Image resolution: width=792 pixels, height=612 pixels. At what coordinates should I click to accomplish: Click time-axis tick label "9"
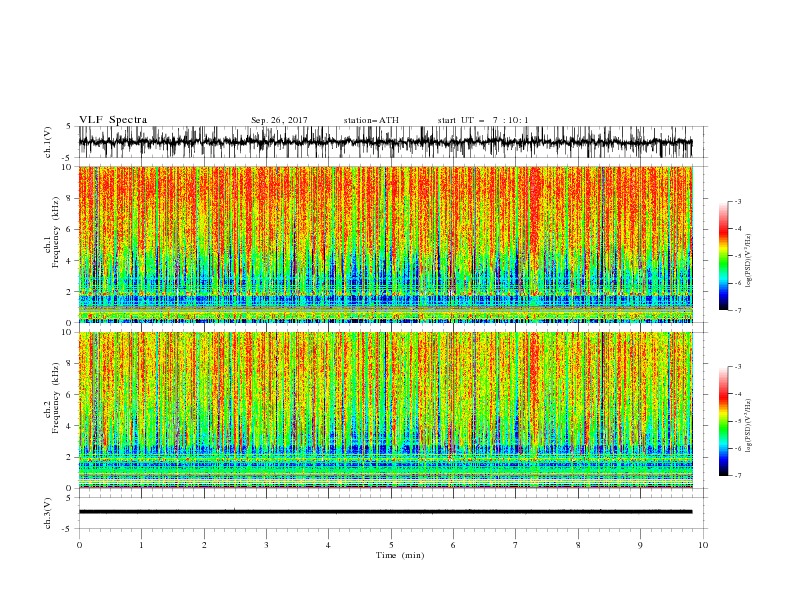tap(640, 545)
